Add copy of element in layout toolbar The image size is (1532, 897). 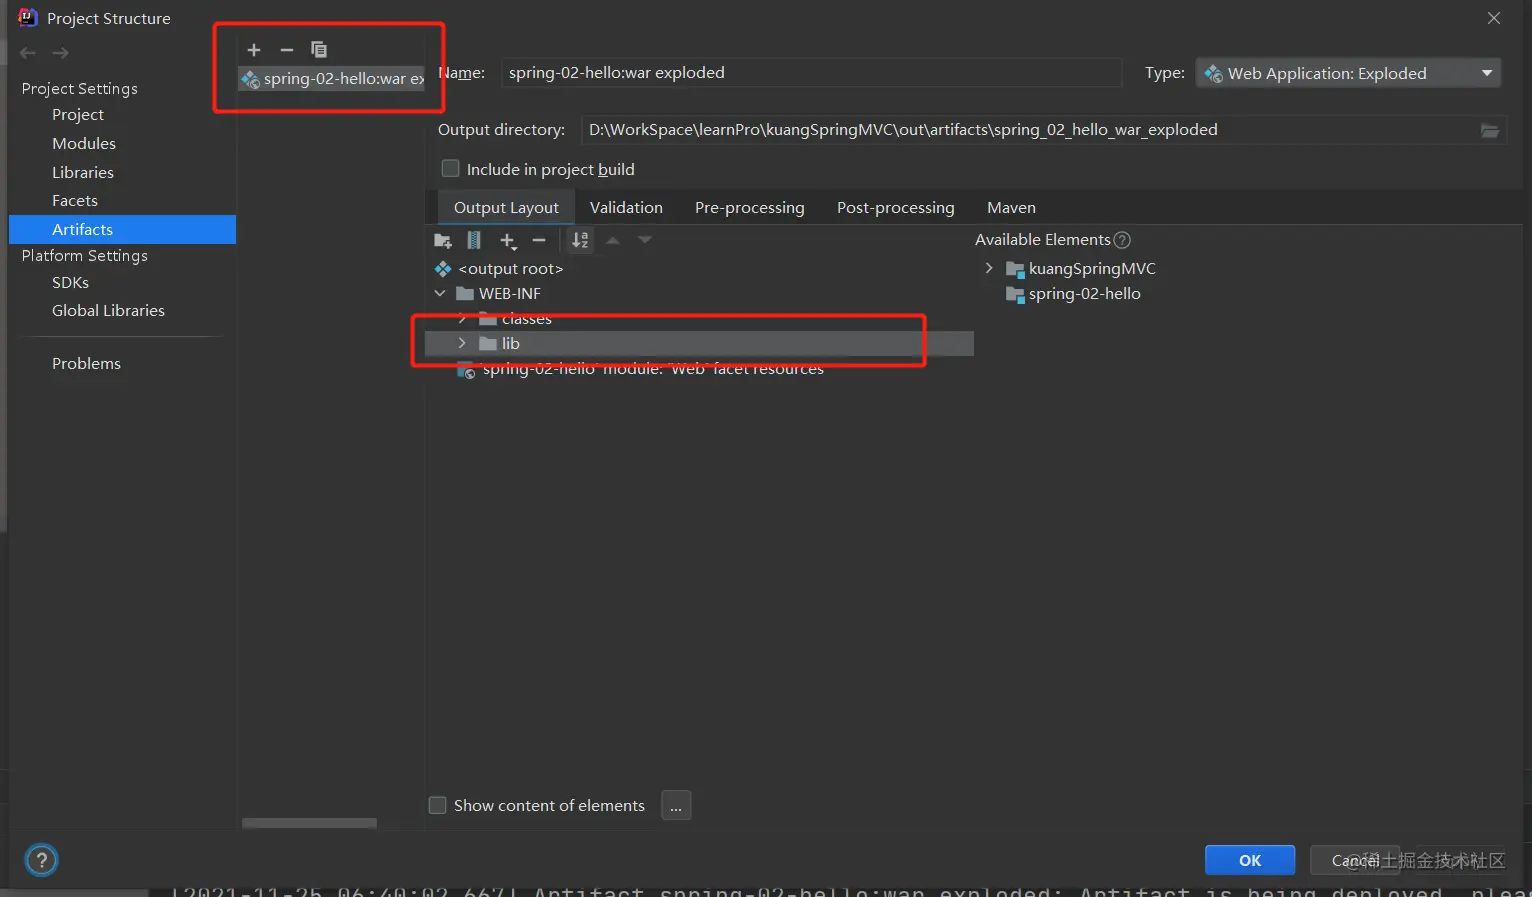[508, 241]
